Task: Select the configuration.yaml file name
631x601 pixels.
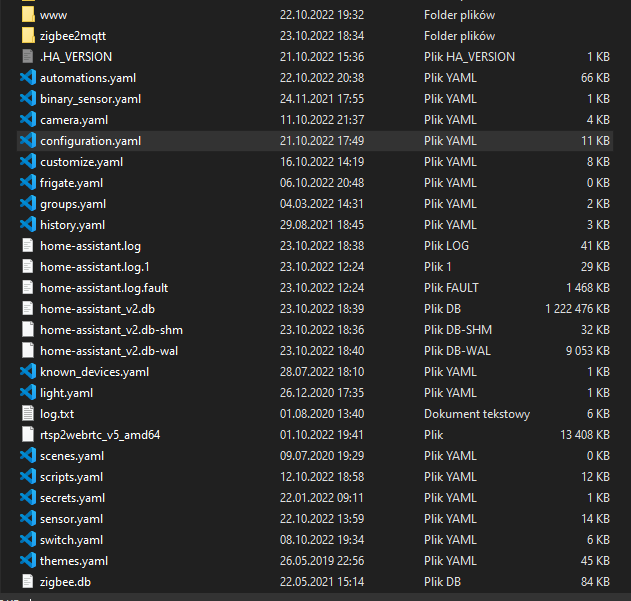Action: point(91,141)
